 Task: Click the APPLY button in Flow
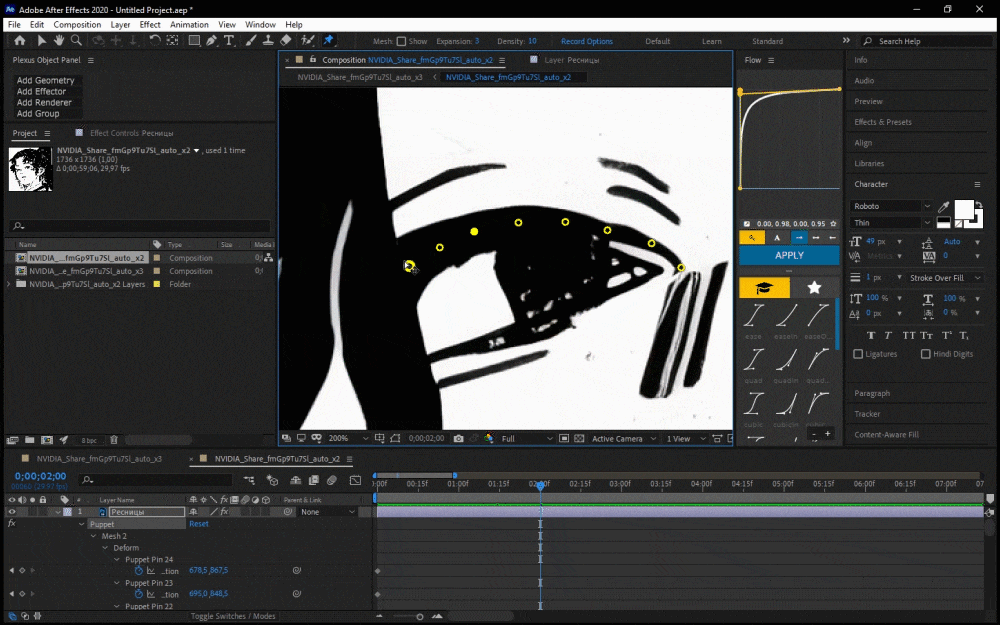tap(789, 255)
